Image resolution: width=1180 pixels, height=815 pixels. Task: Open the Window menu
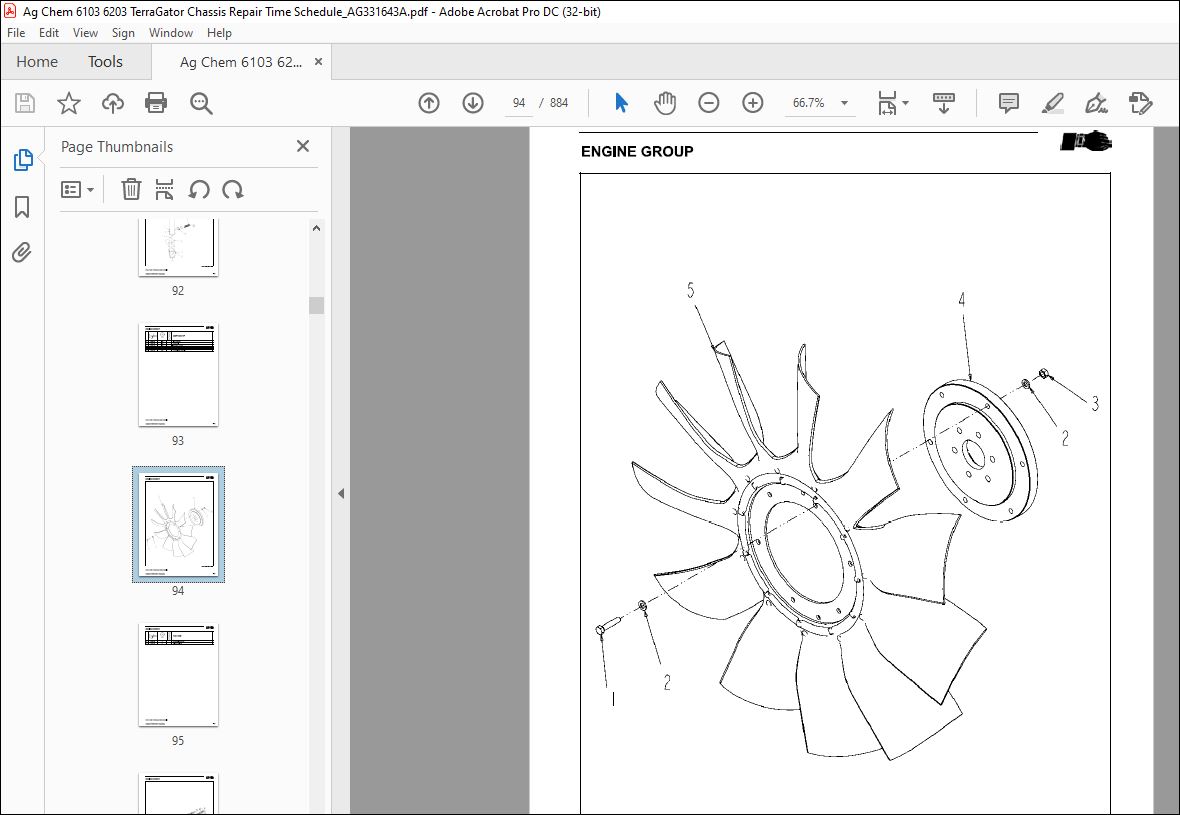pos(171,33)
